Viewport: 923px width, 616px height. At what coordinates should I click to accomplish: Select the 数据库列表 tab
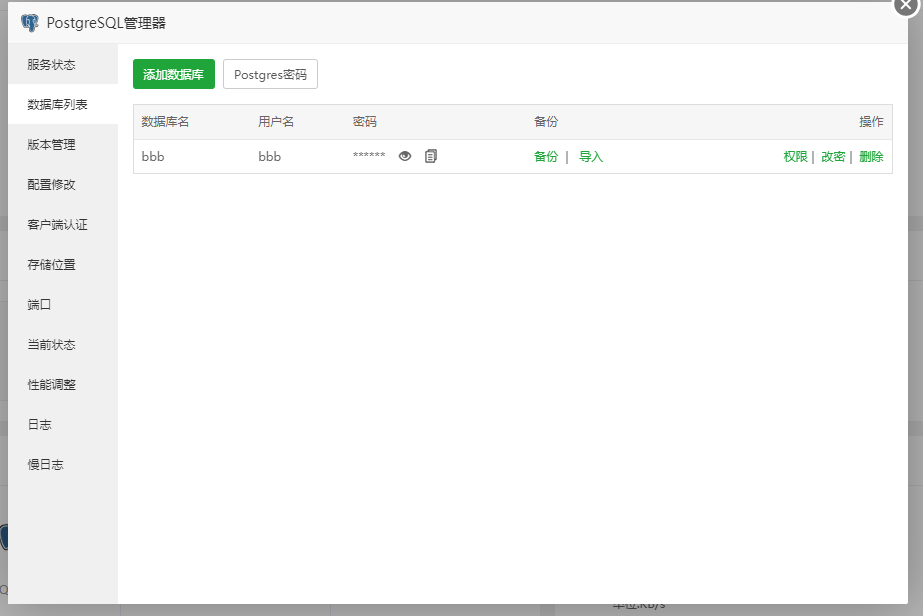pyautogui.click(x=63, y=104)
